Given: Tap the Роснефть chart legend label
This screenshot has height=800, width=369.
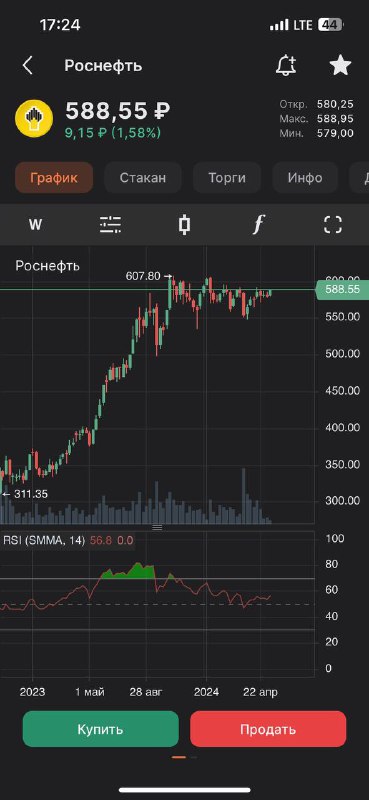Looking at the screenshot, I should coord(47,266).
